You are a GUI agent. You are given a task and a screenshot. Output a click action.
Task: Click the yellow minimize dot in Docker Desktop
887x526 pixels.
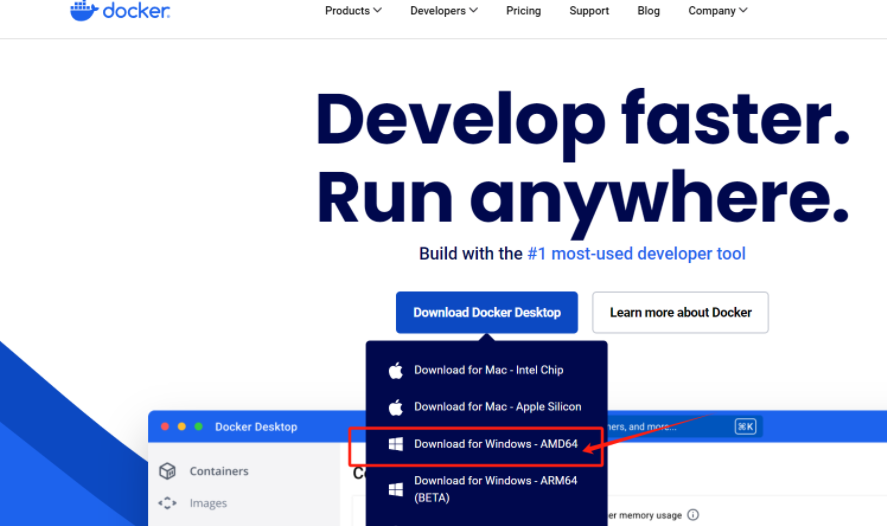coord(182,426)
